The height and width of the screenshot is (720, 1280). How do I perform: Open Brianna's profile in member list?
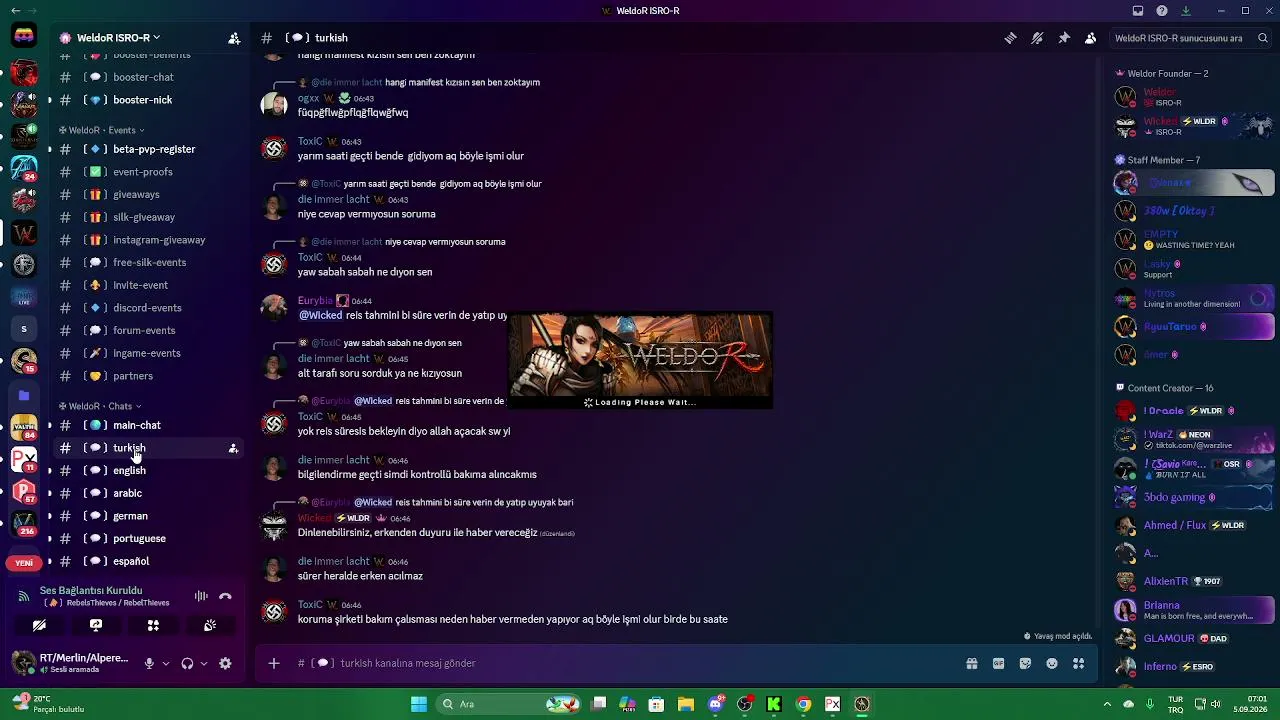pyautogui.click(x=1194, y=610)
